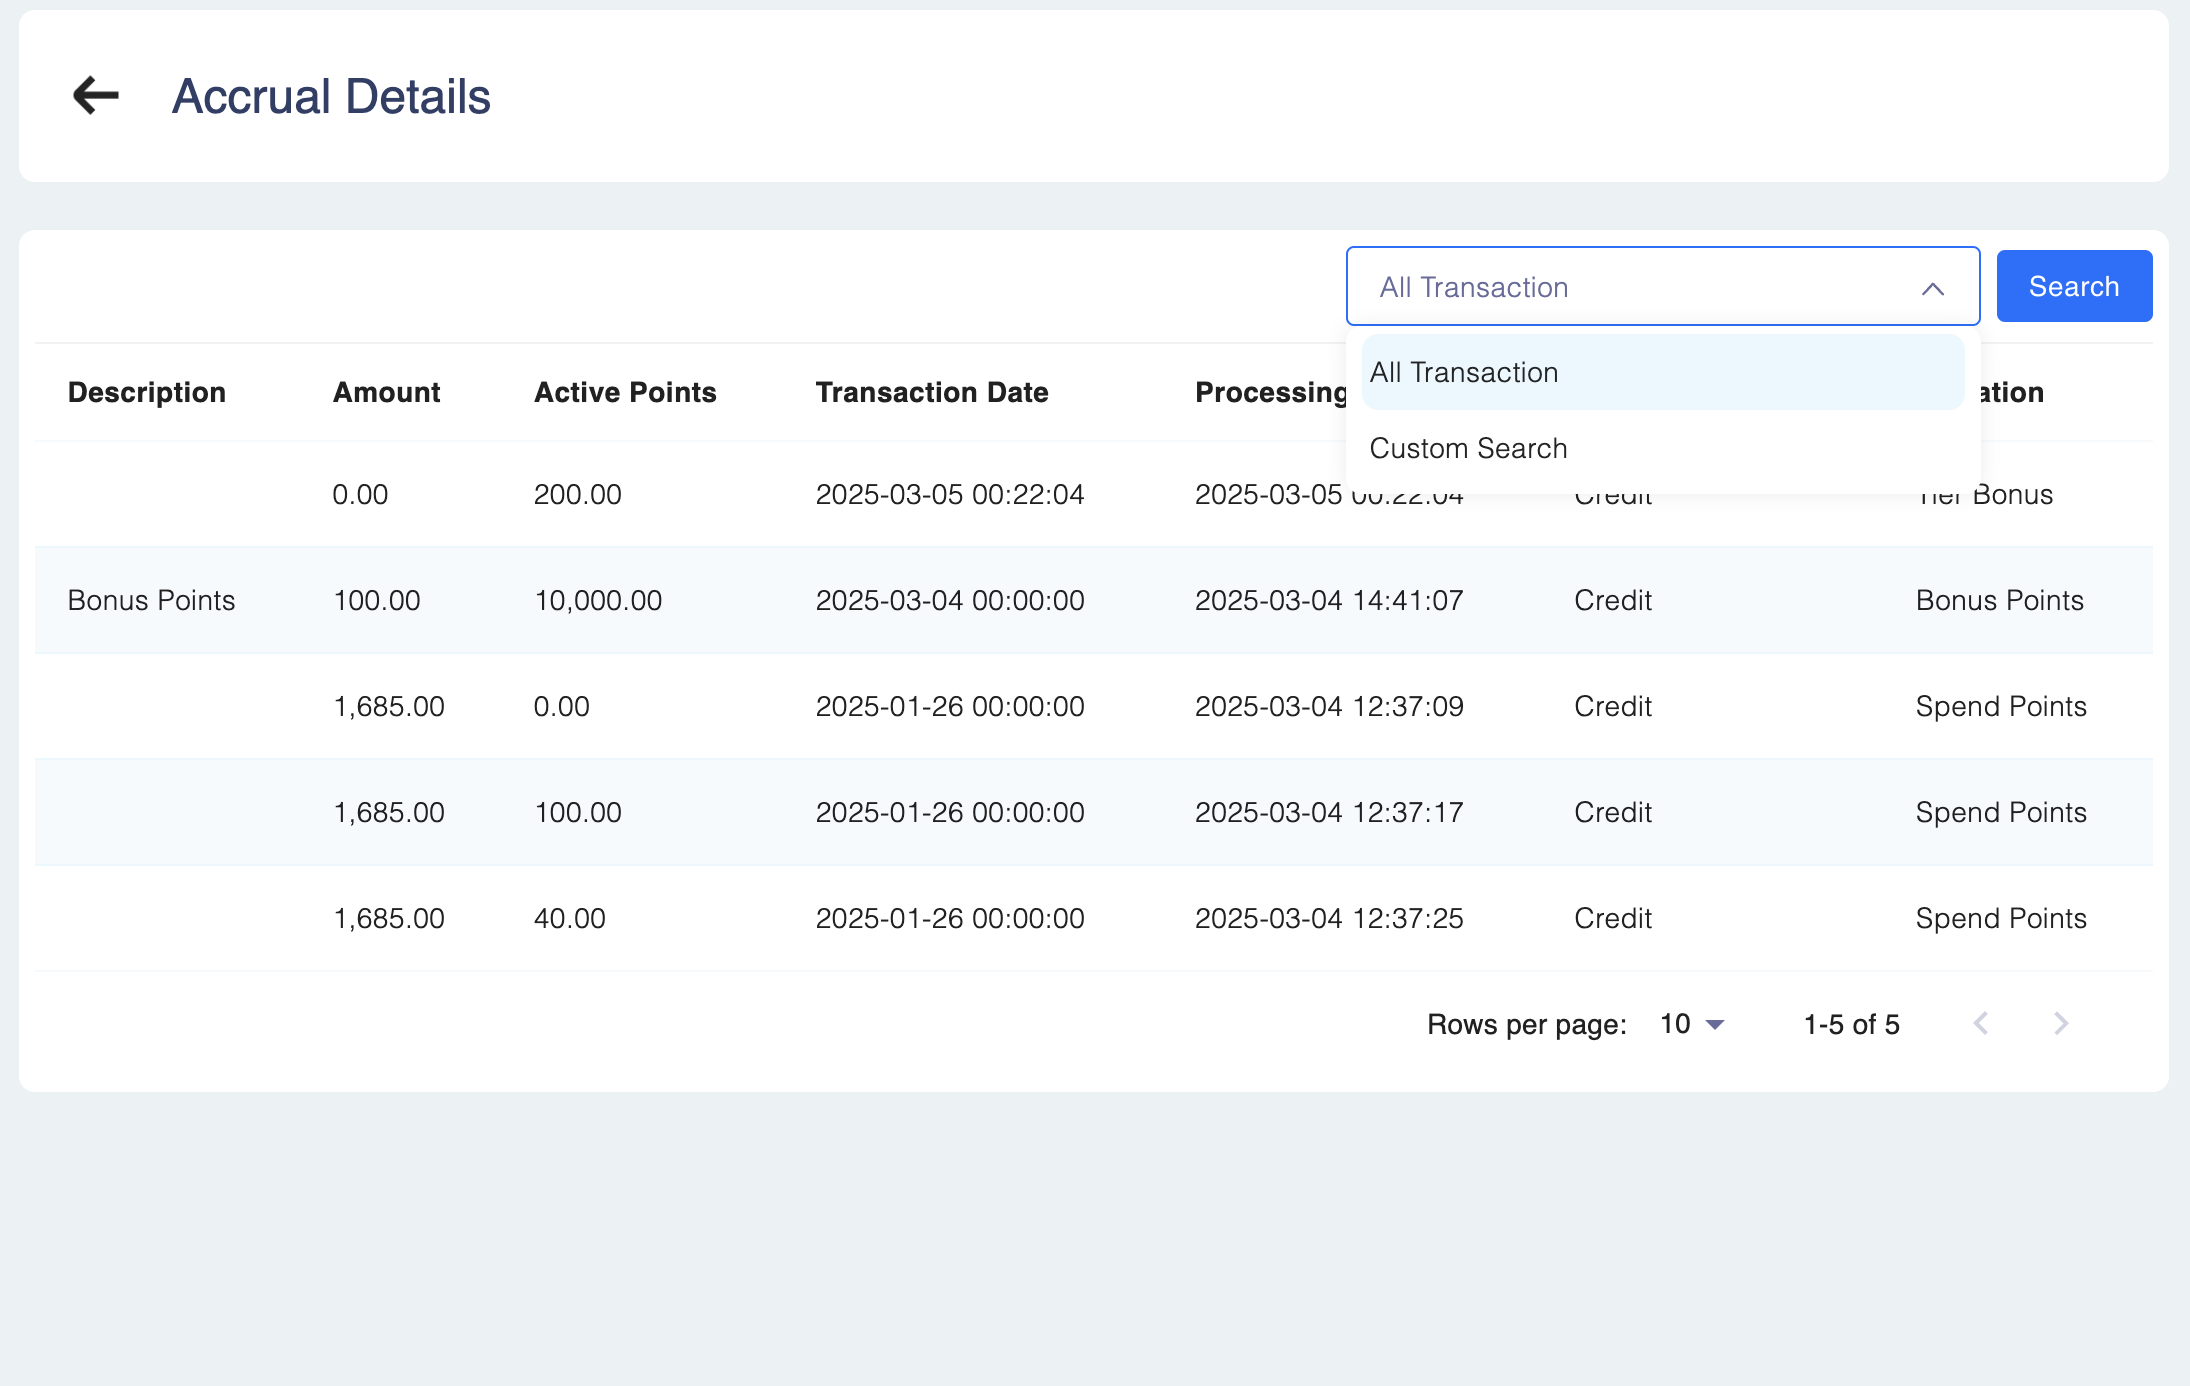Go to next page arrow
Image resolution: width=2190 pixels, height=1386 pixels.
(x=2060, y=1023)
